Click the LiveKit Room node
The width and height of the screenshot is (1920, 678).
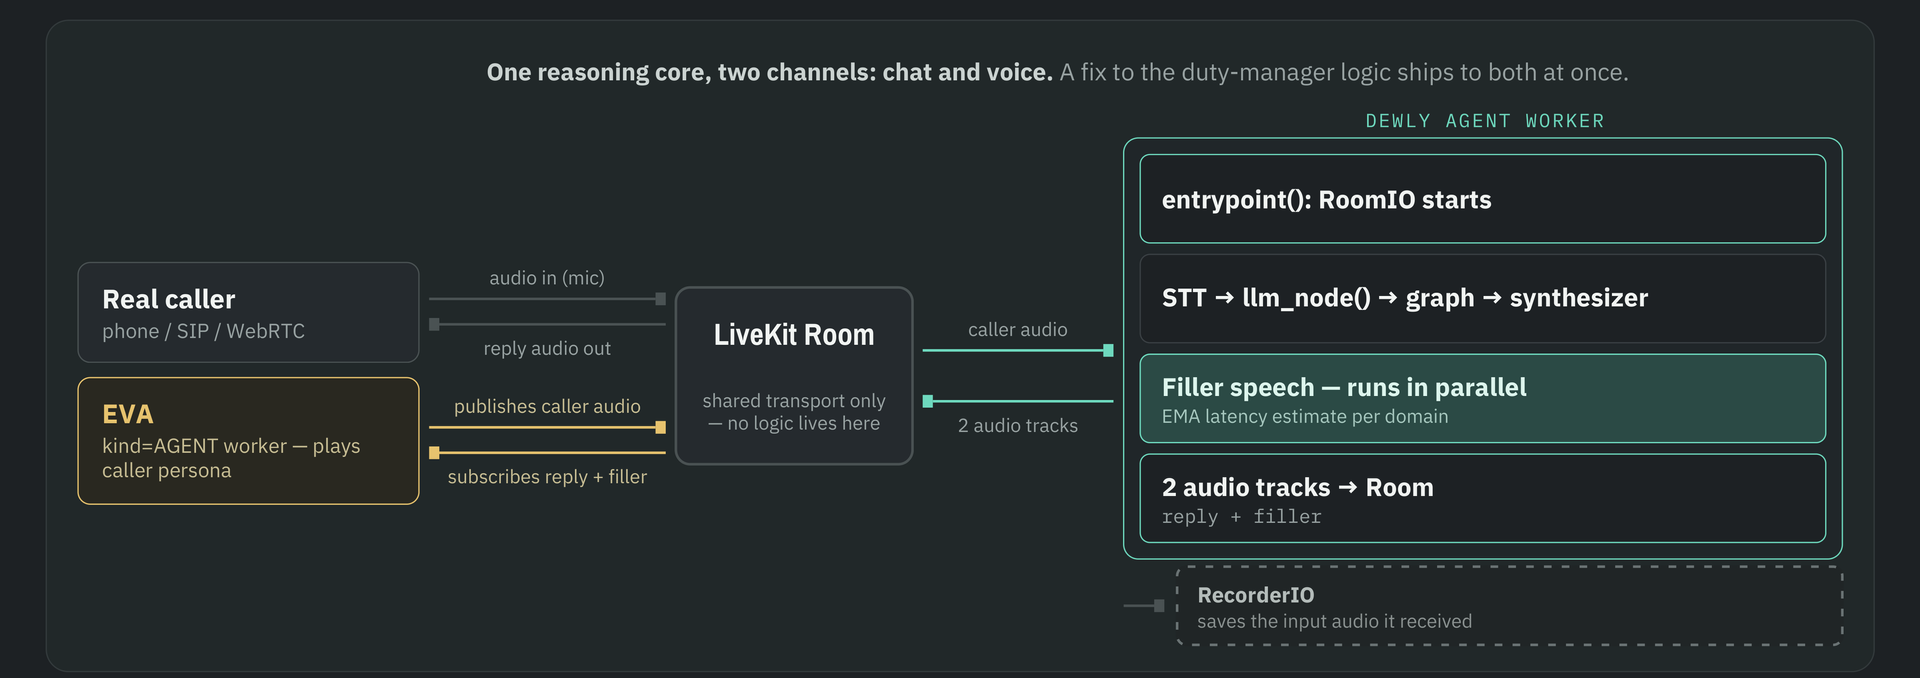[x=794, y=376]
